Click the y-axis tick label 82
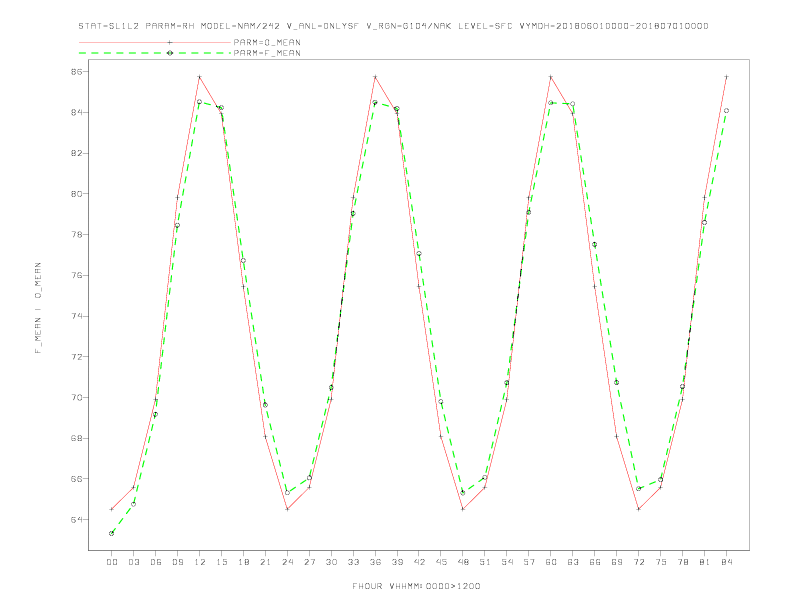The width and height of the screenshot is (792, 612). (x=76, y=153)
